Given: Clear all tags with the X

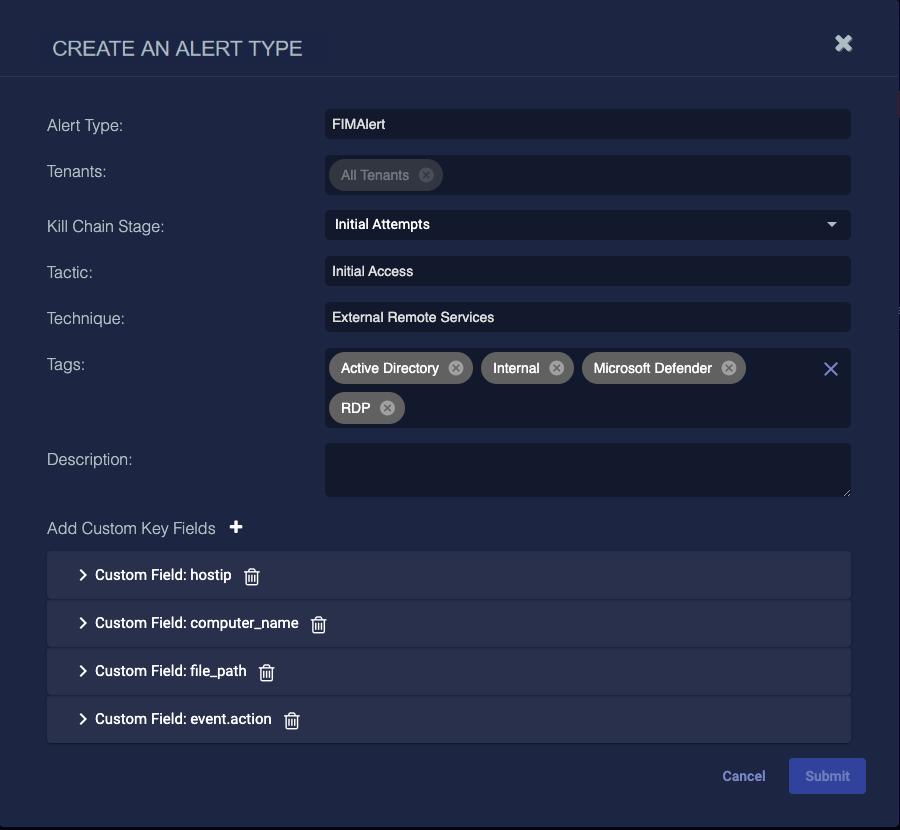Looking at the screenshot, I should (x=830, y=369).
